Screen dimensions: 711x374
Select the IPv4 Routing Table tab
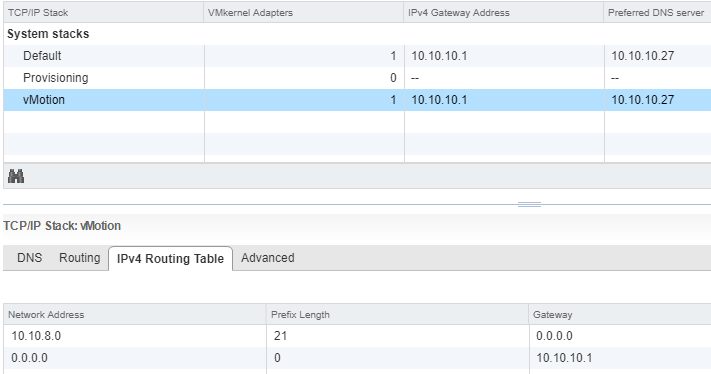coord(170,259)
